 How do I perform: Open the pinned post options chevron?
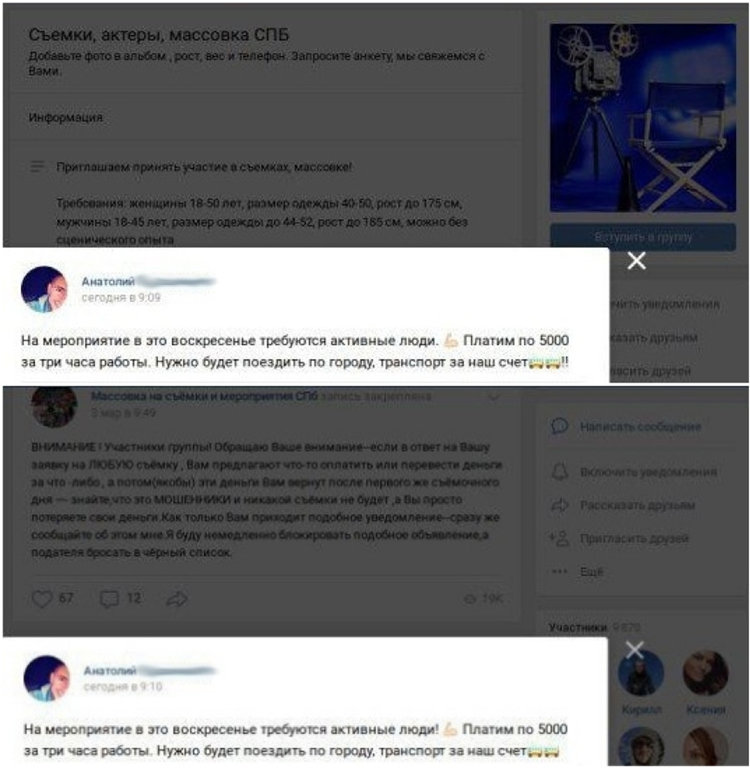point(494,398)
